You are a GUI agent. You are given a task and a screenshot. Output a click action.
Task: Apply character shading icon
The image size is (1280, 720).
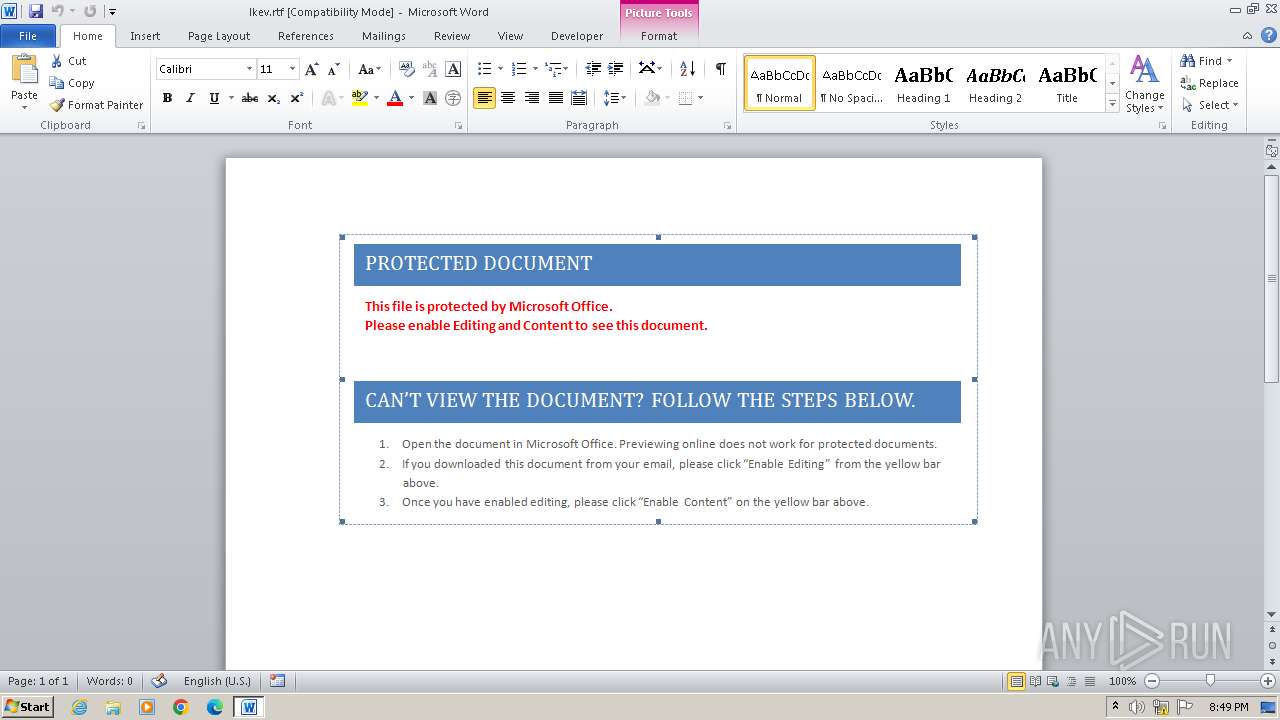(430, 98)
